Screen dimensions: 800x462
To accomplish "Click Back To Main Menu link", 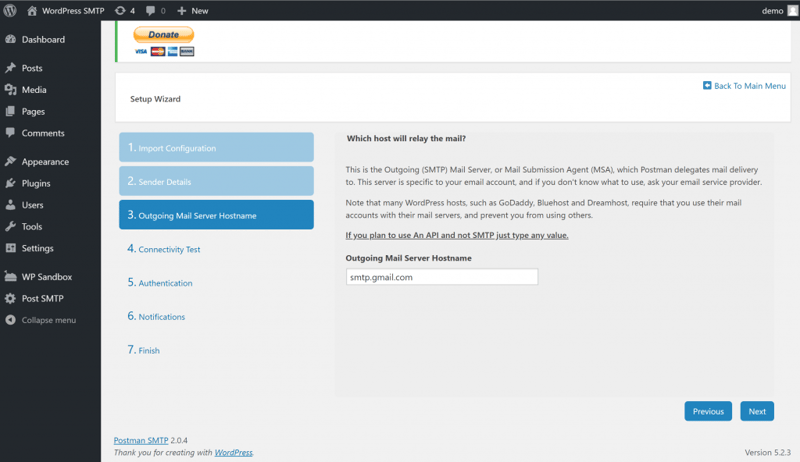I will (744, 86).
